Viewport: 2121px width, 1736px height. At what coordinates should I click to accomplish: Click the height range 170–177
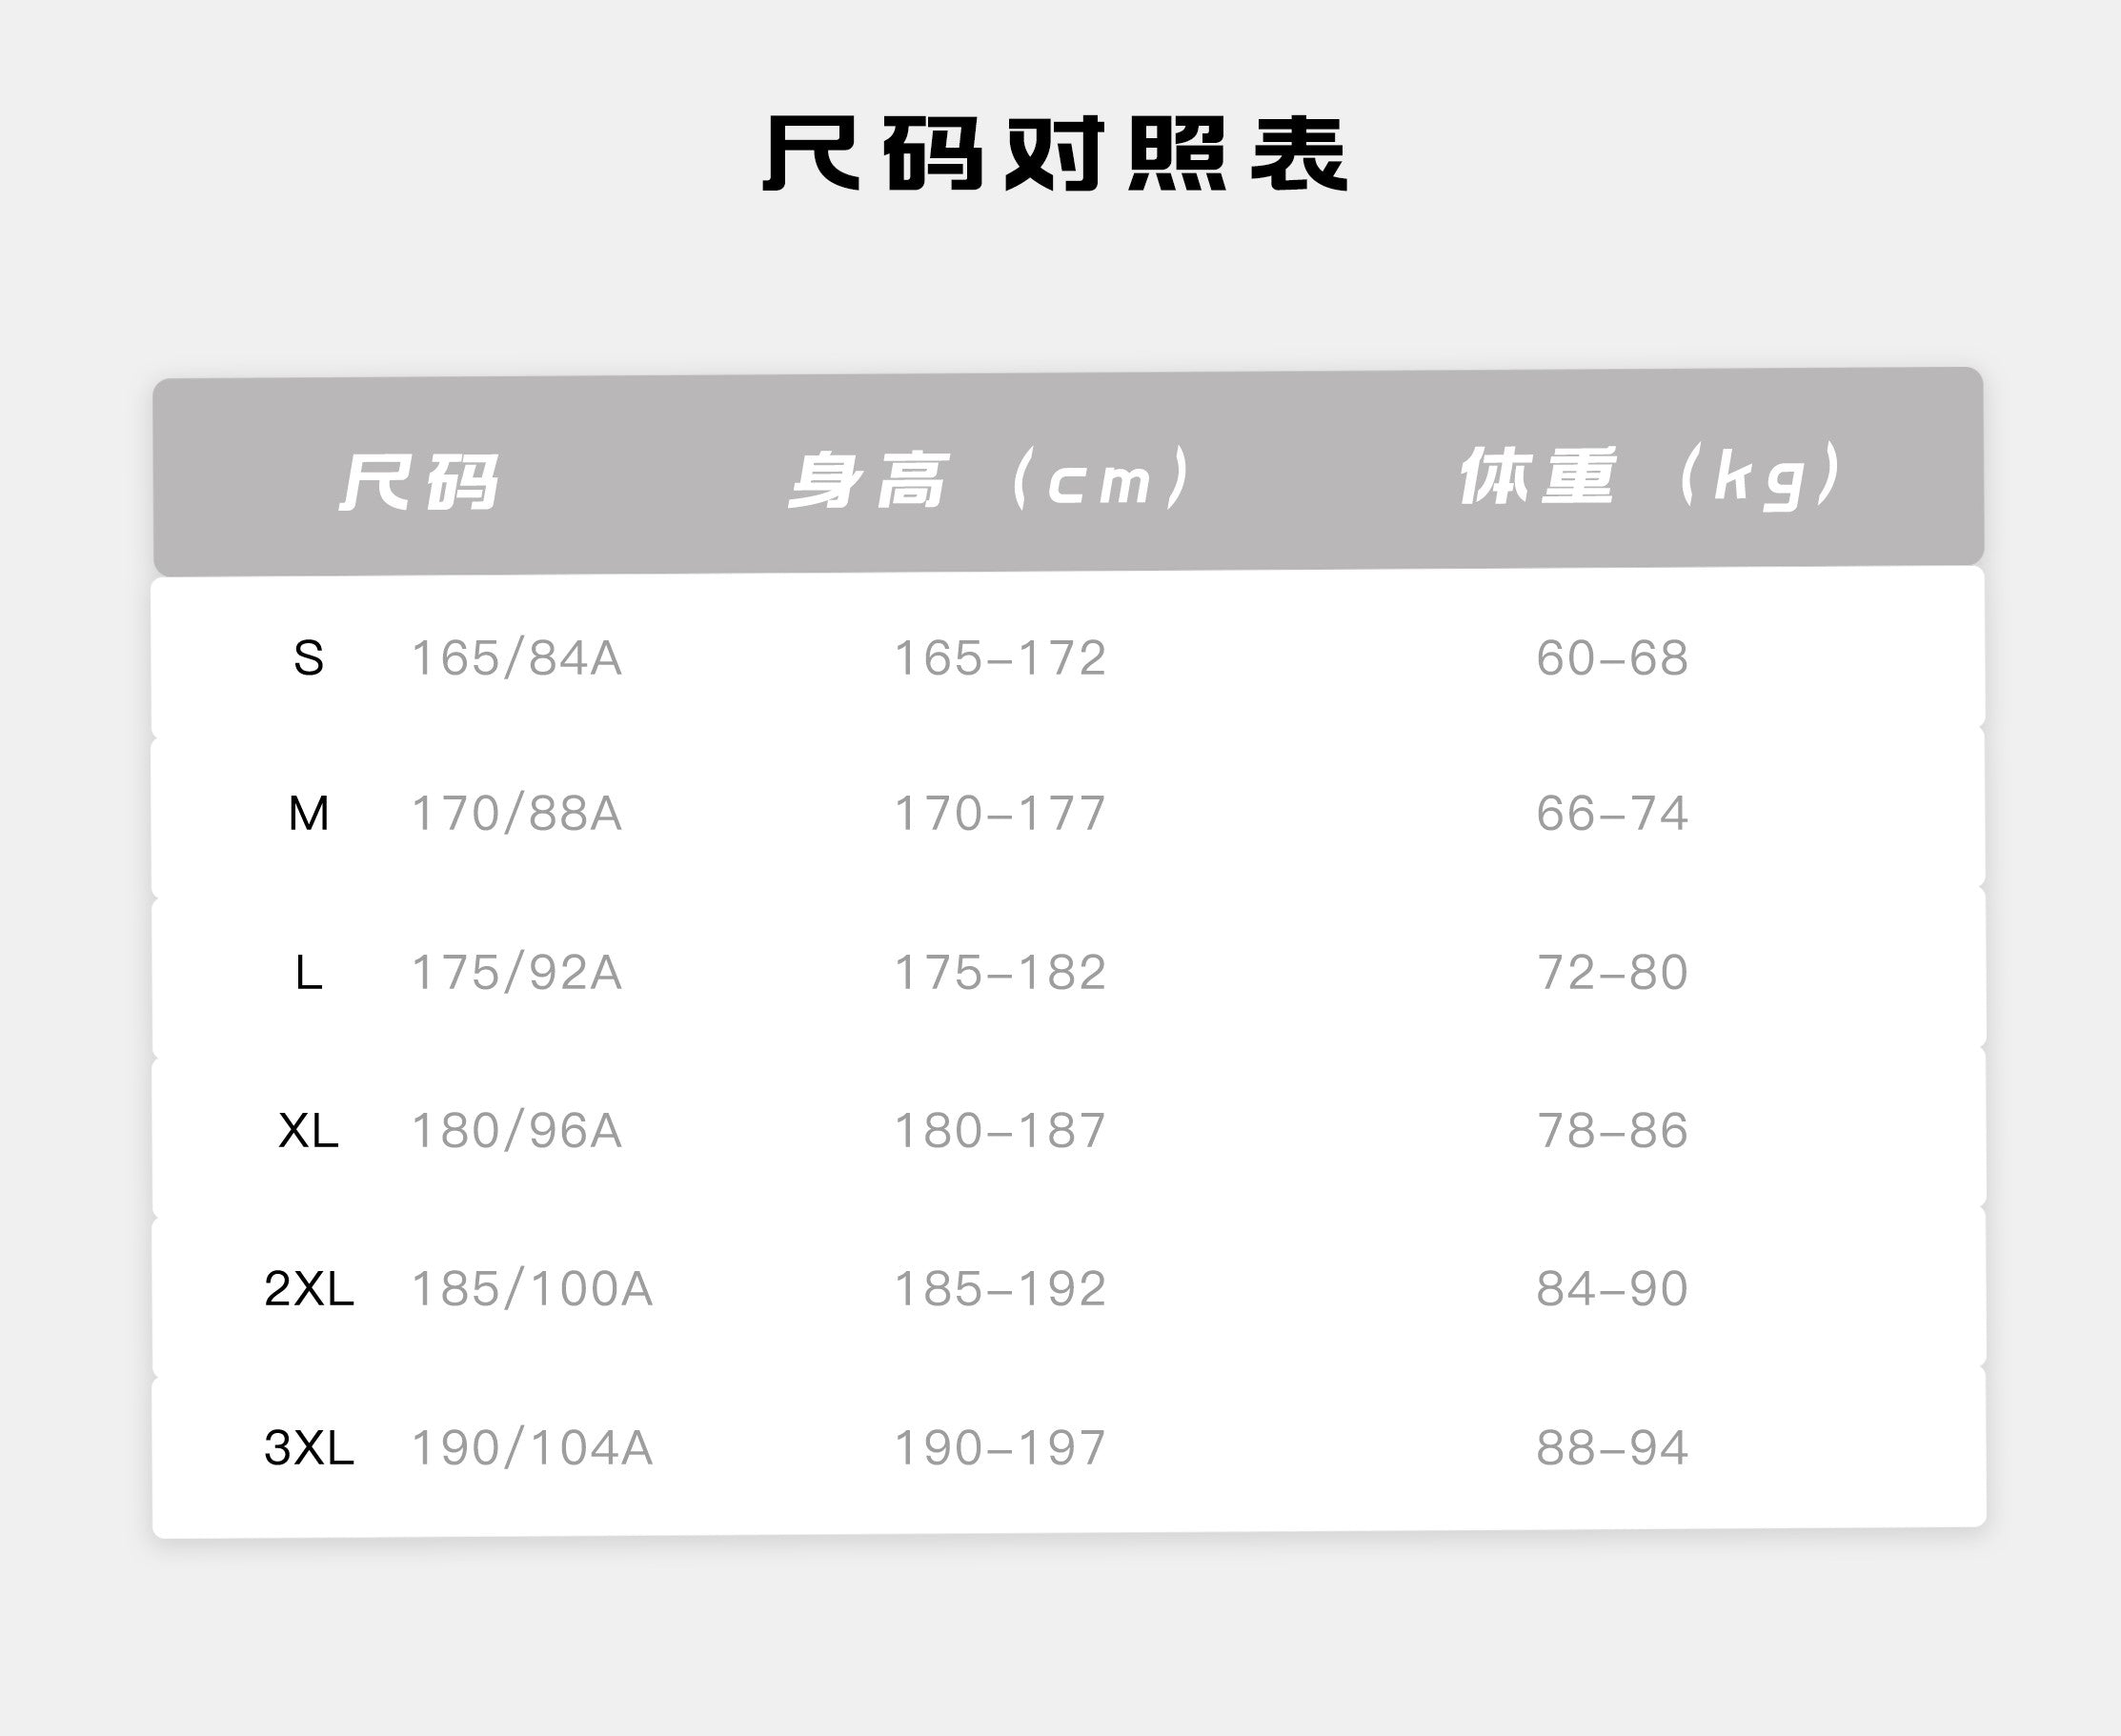point(999,814)
